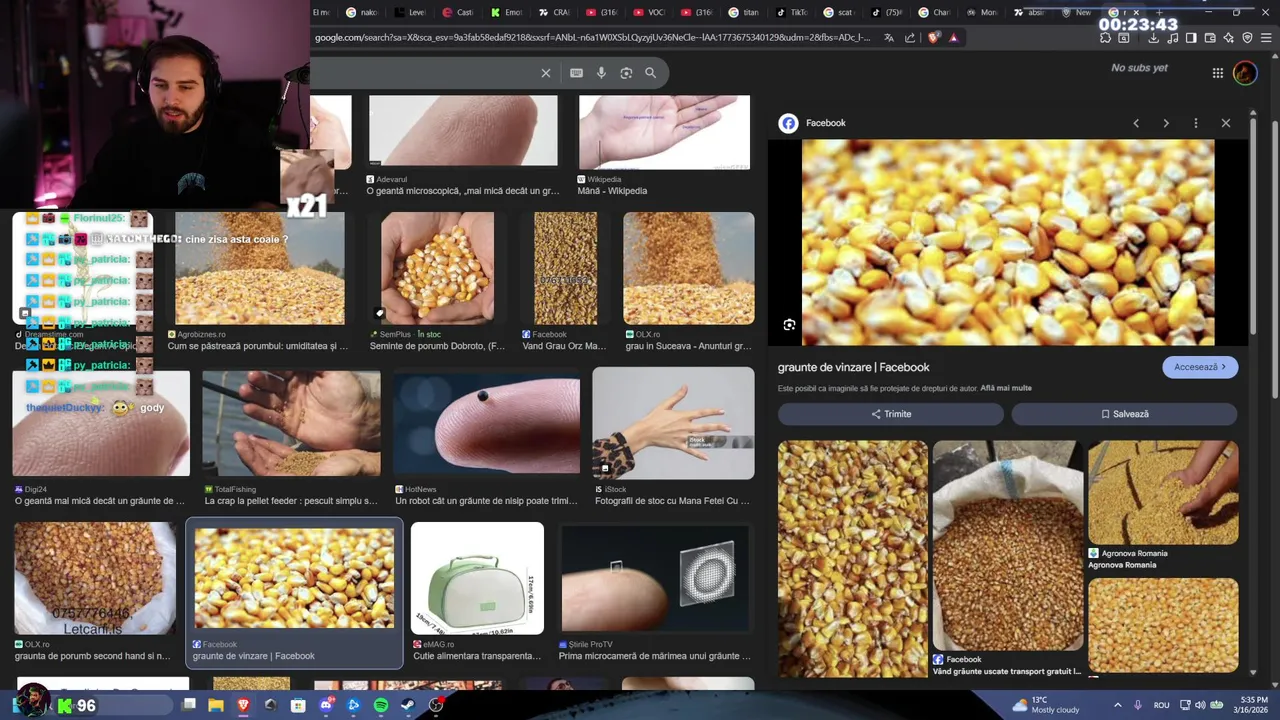This screenshot has height=720, width=1280.
Task: Click the search magnifier icon
Action: pos(650,73)
